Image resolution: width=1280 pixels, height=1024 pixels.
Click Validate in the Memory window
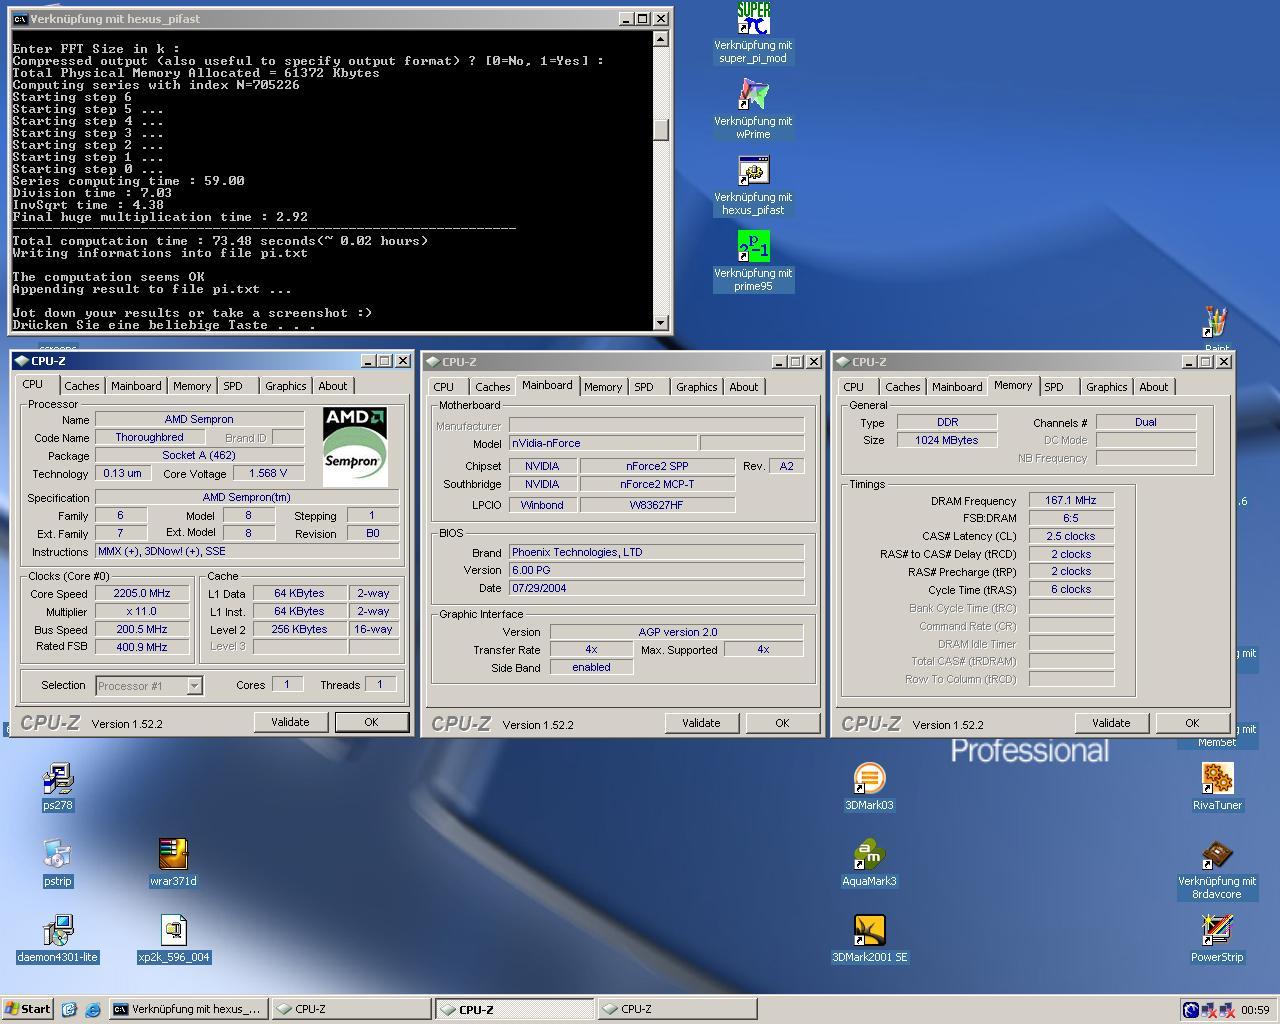(x=1111, y=723)
